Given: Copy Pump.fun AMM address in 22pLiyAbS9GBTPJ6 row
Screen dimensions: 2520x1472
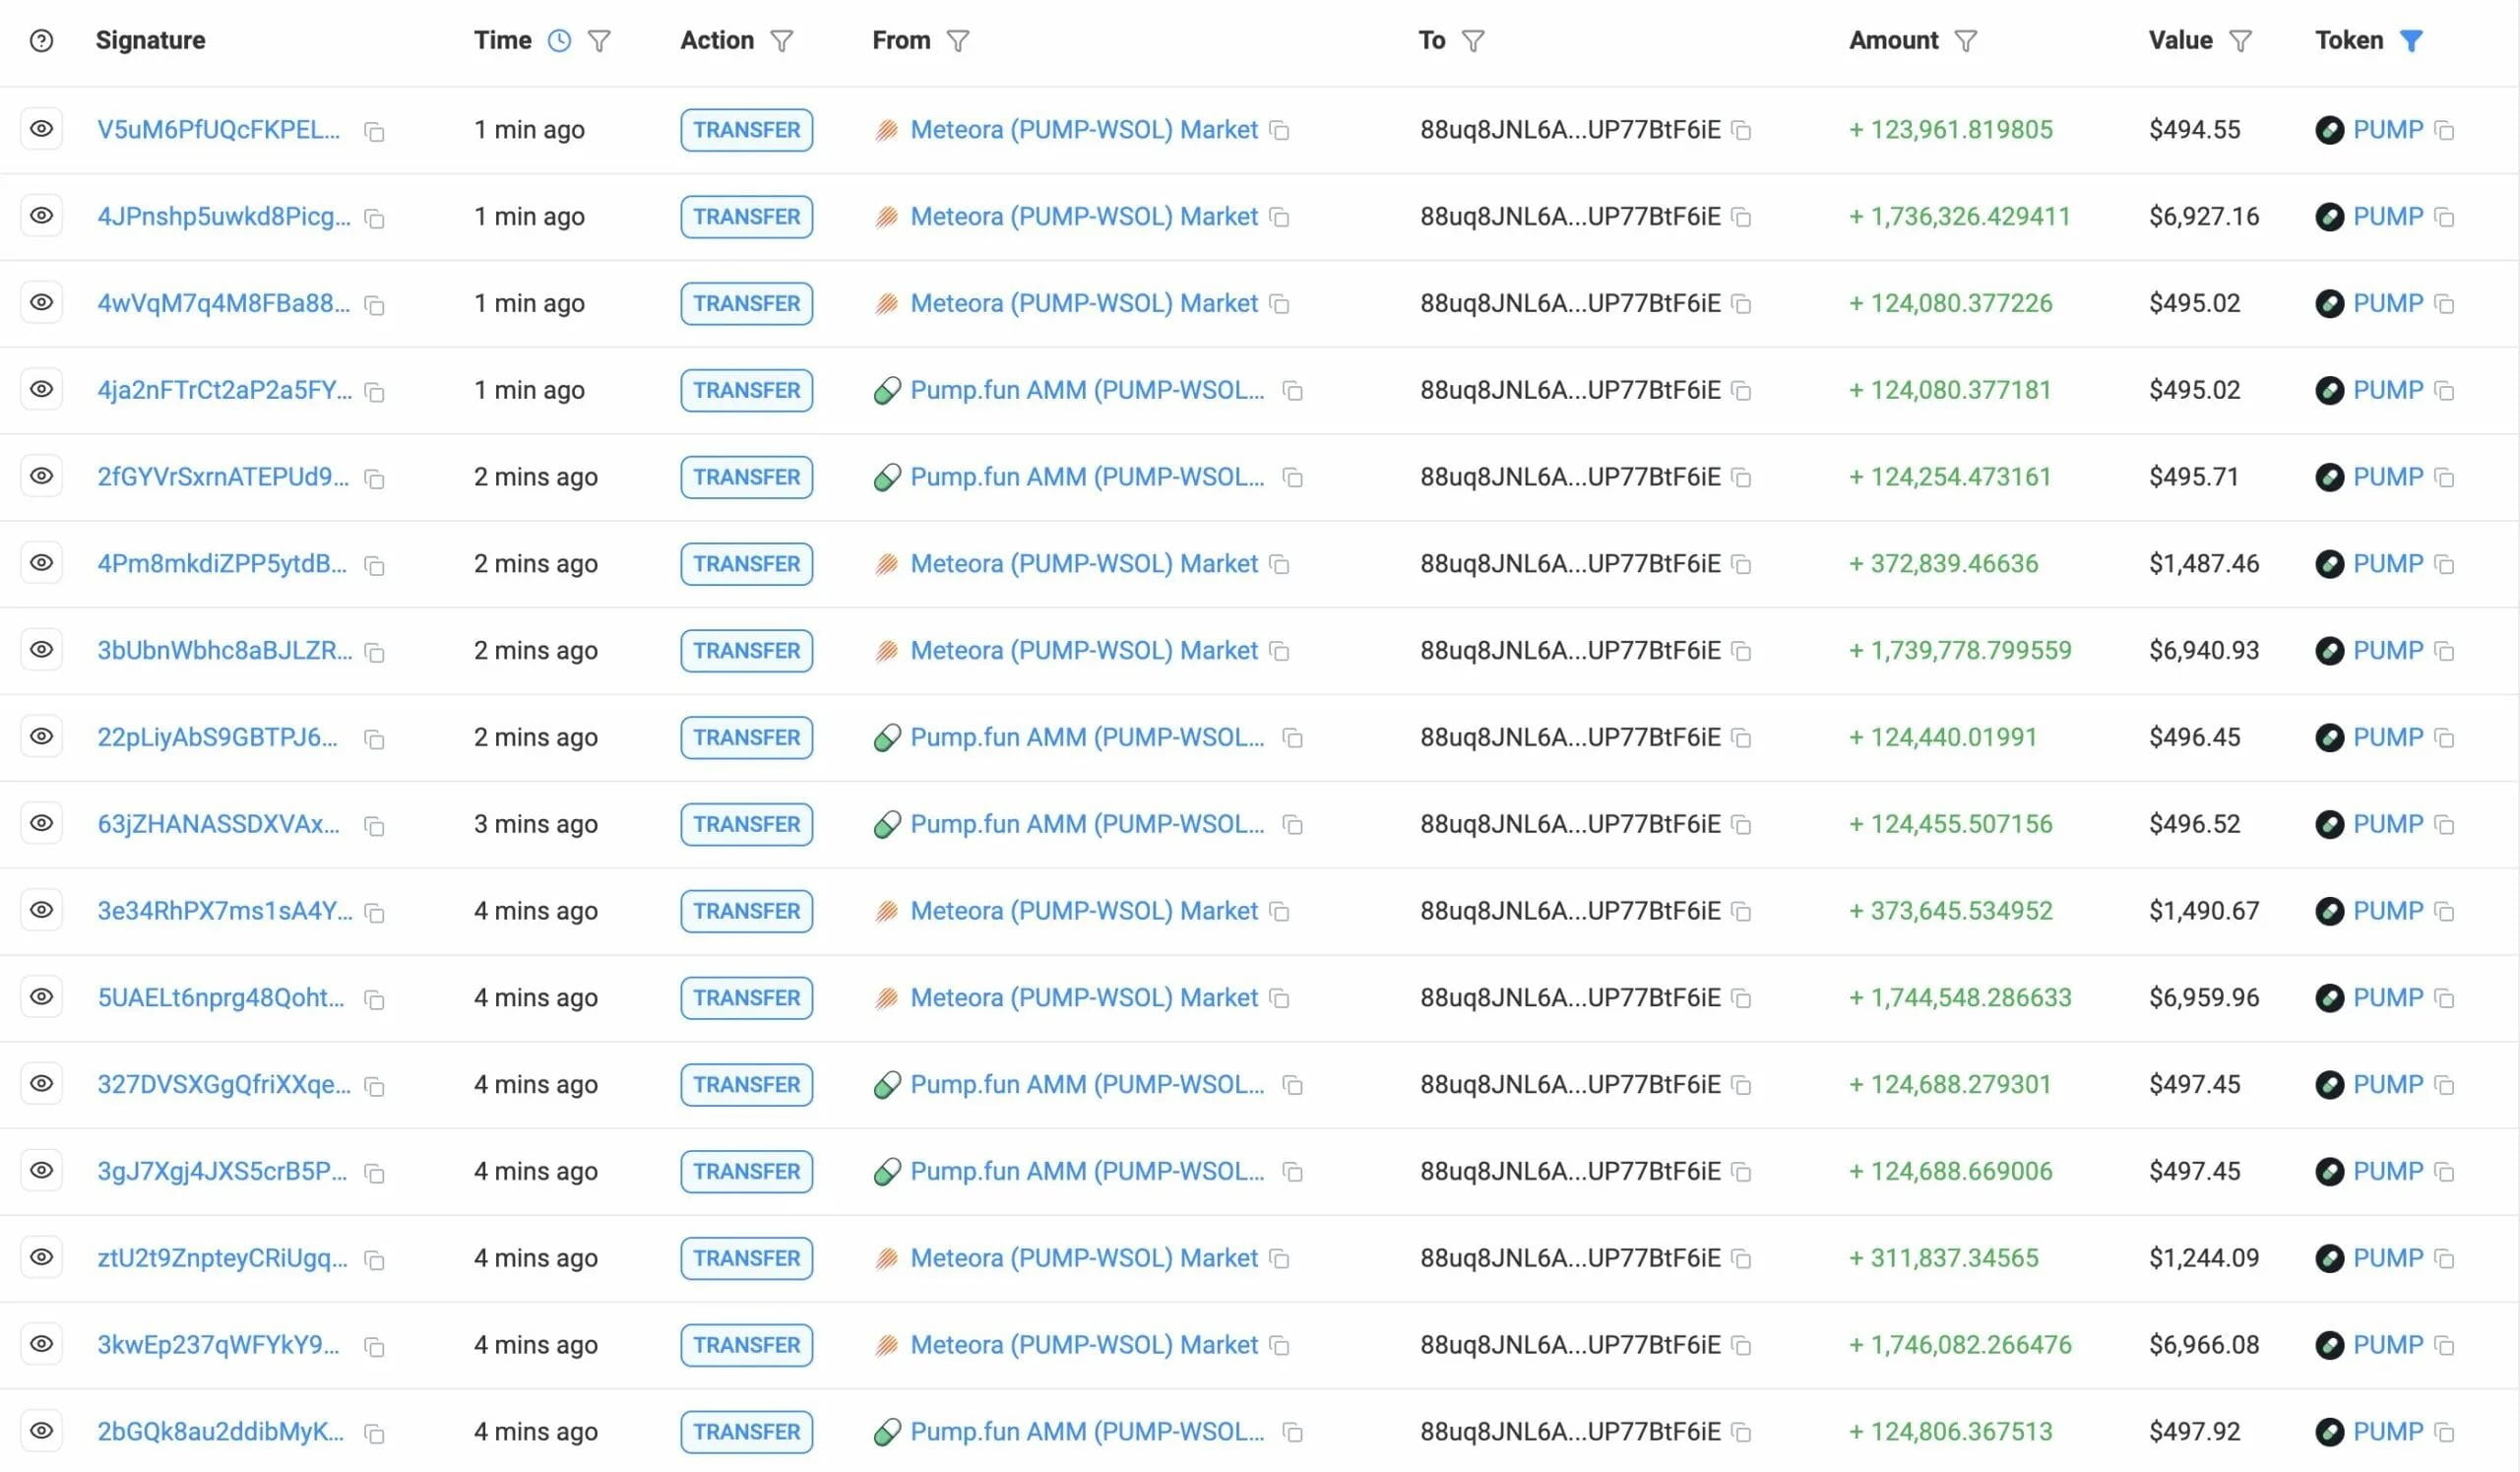Looking at the screenshot, I should click(x=1292, y=739).
